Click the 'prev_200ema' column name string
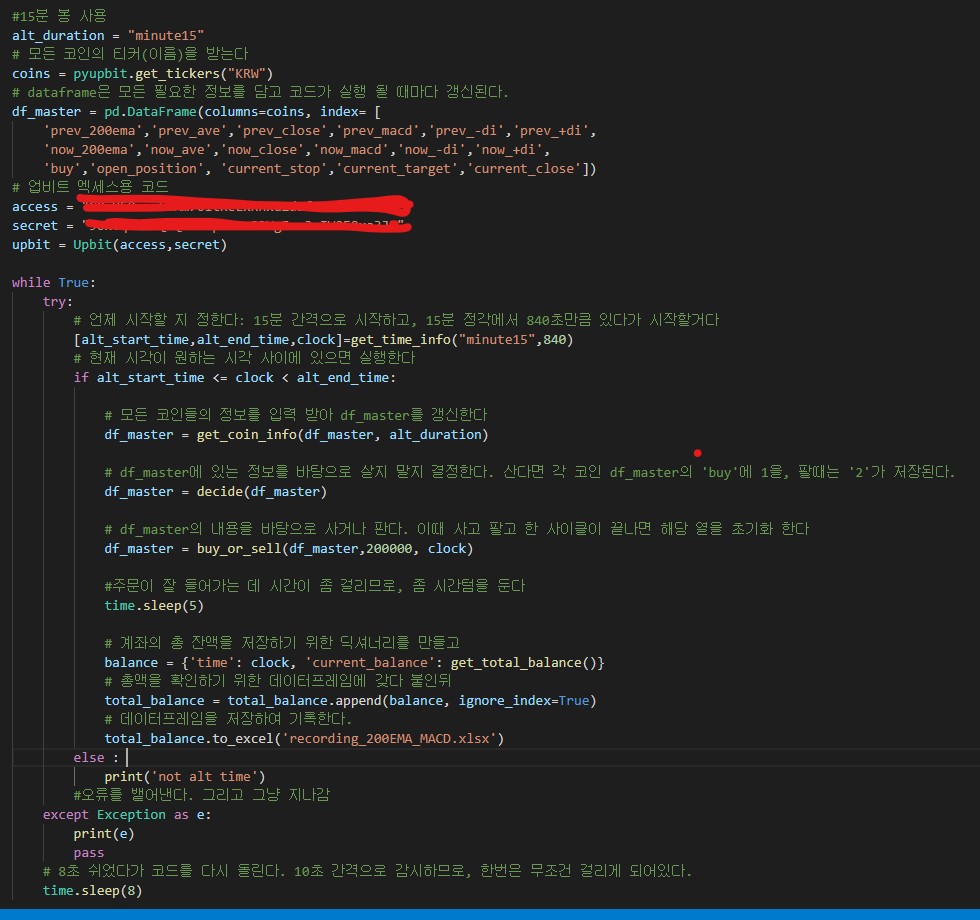Screen dimensions: 980x920 coord(85,130)
